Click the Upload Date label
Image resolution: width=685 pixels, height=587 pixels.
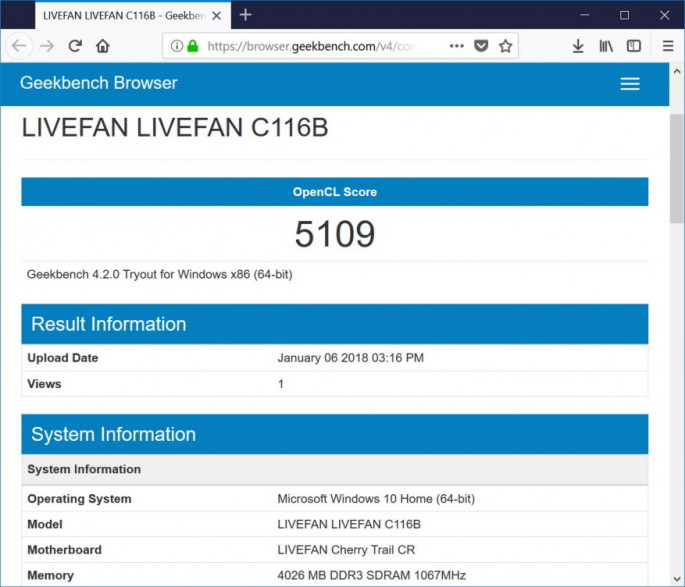pyautogui.click(x=62, y=358)
